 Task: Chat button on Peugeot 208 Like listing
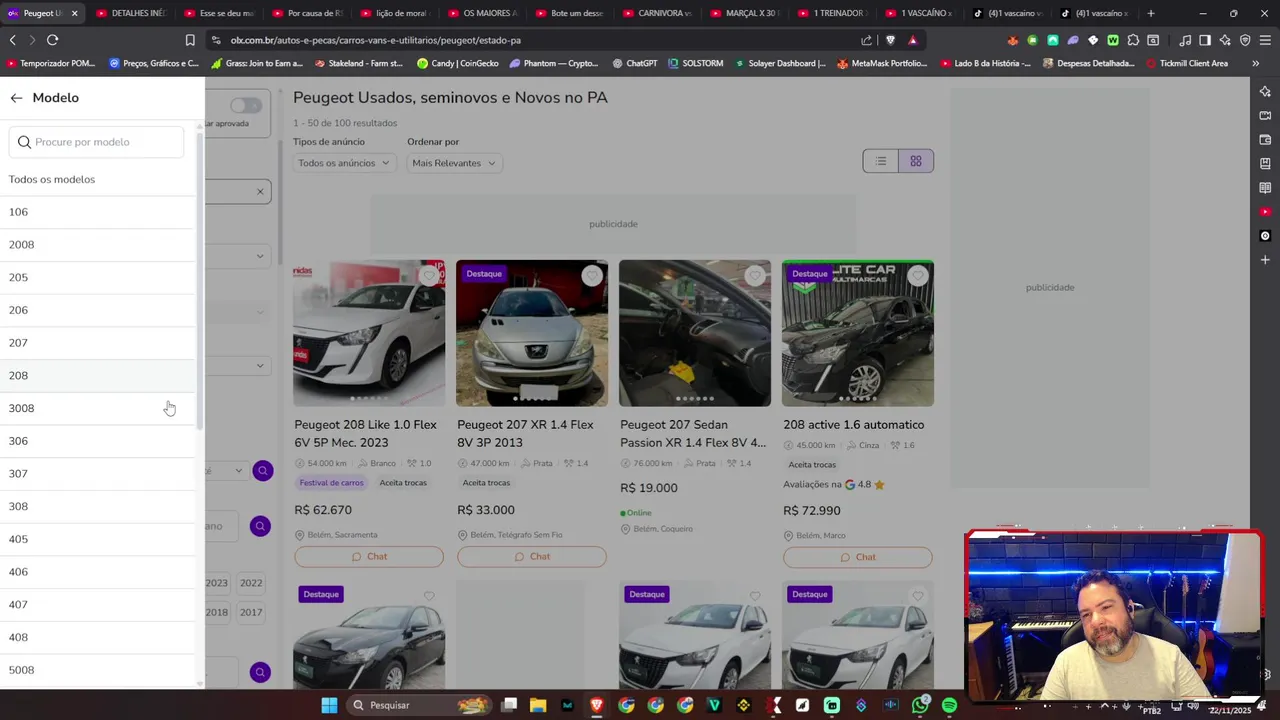(x=369, y=556)
